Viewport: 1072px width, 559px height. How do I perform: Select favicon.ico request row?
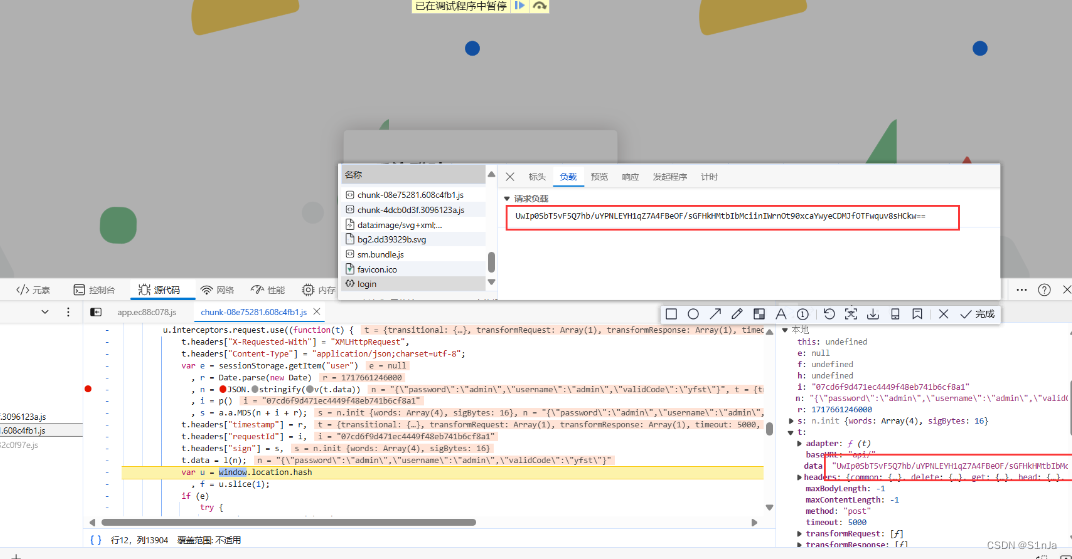[414, 269]
